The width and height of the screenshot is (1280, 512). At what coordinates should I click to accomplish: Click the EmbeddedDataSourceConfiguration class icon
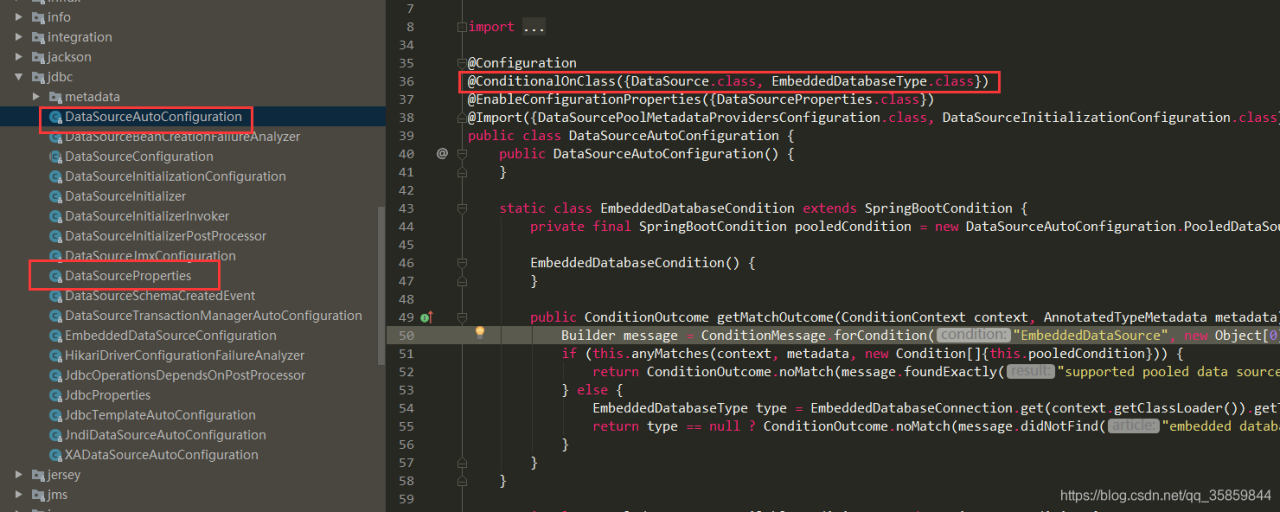coord(56,336)
